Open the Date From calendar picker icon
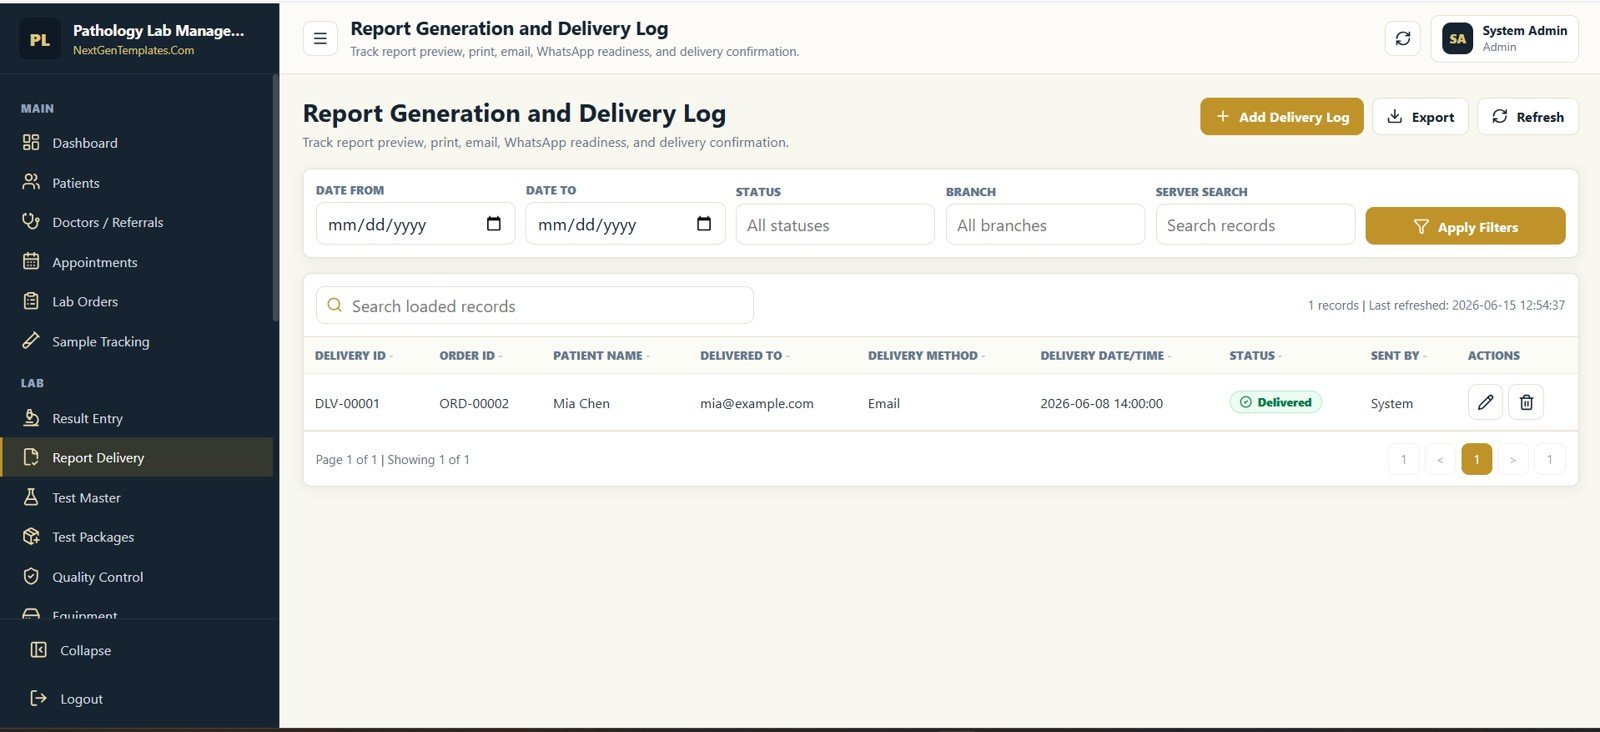 click(x=493, y=224)
